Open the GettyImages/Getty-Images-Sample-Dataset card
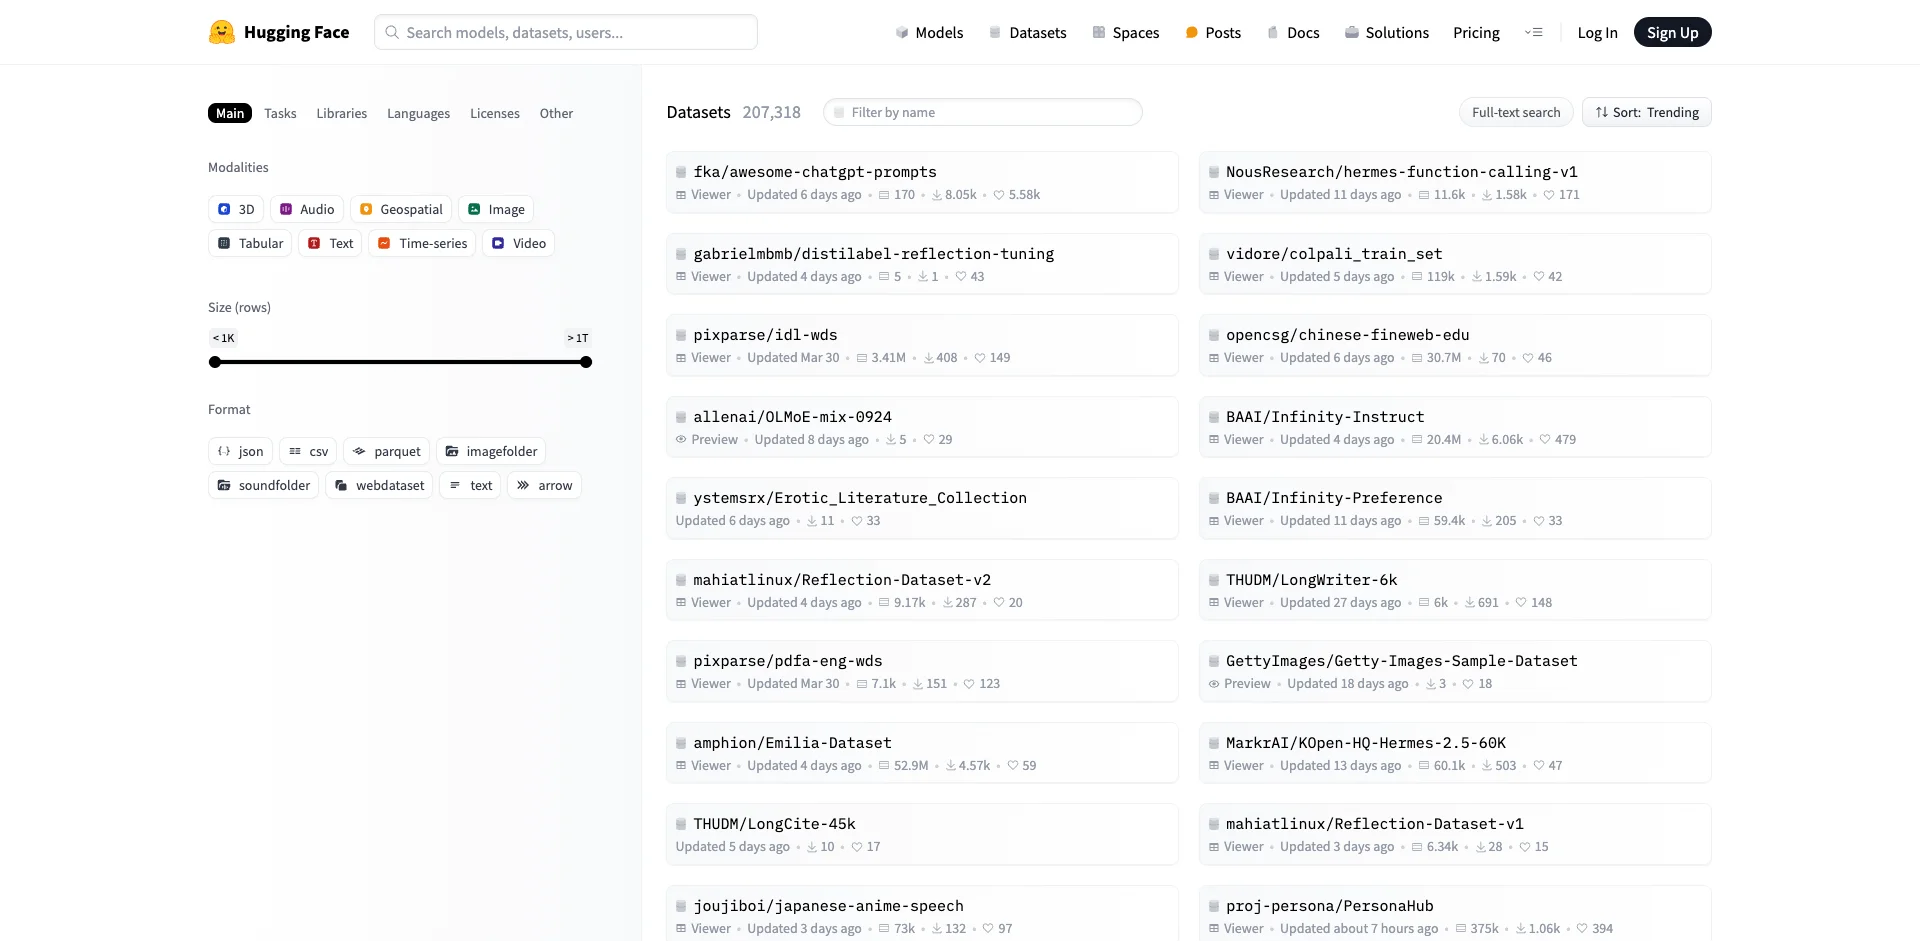1920x941 pixels. pos(1455,671)
